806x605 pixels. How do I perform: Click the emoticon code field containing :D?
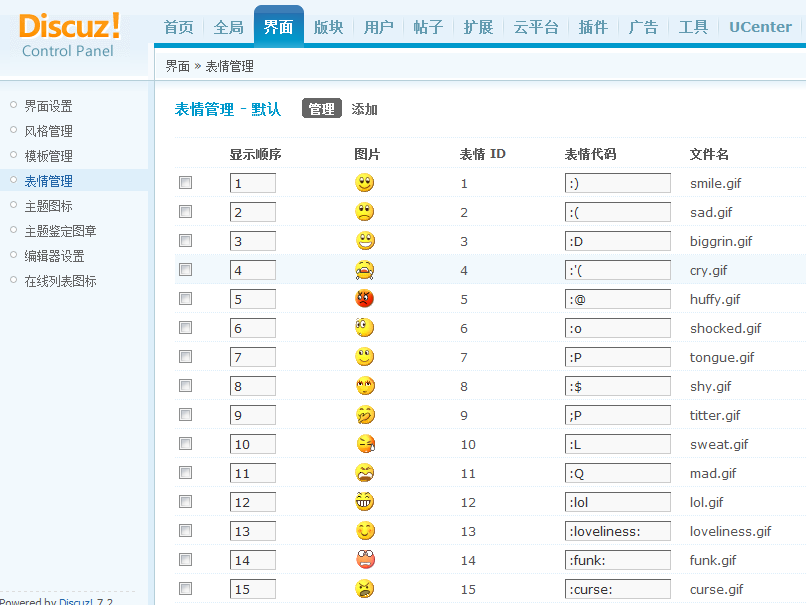tap(618, 241)
